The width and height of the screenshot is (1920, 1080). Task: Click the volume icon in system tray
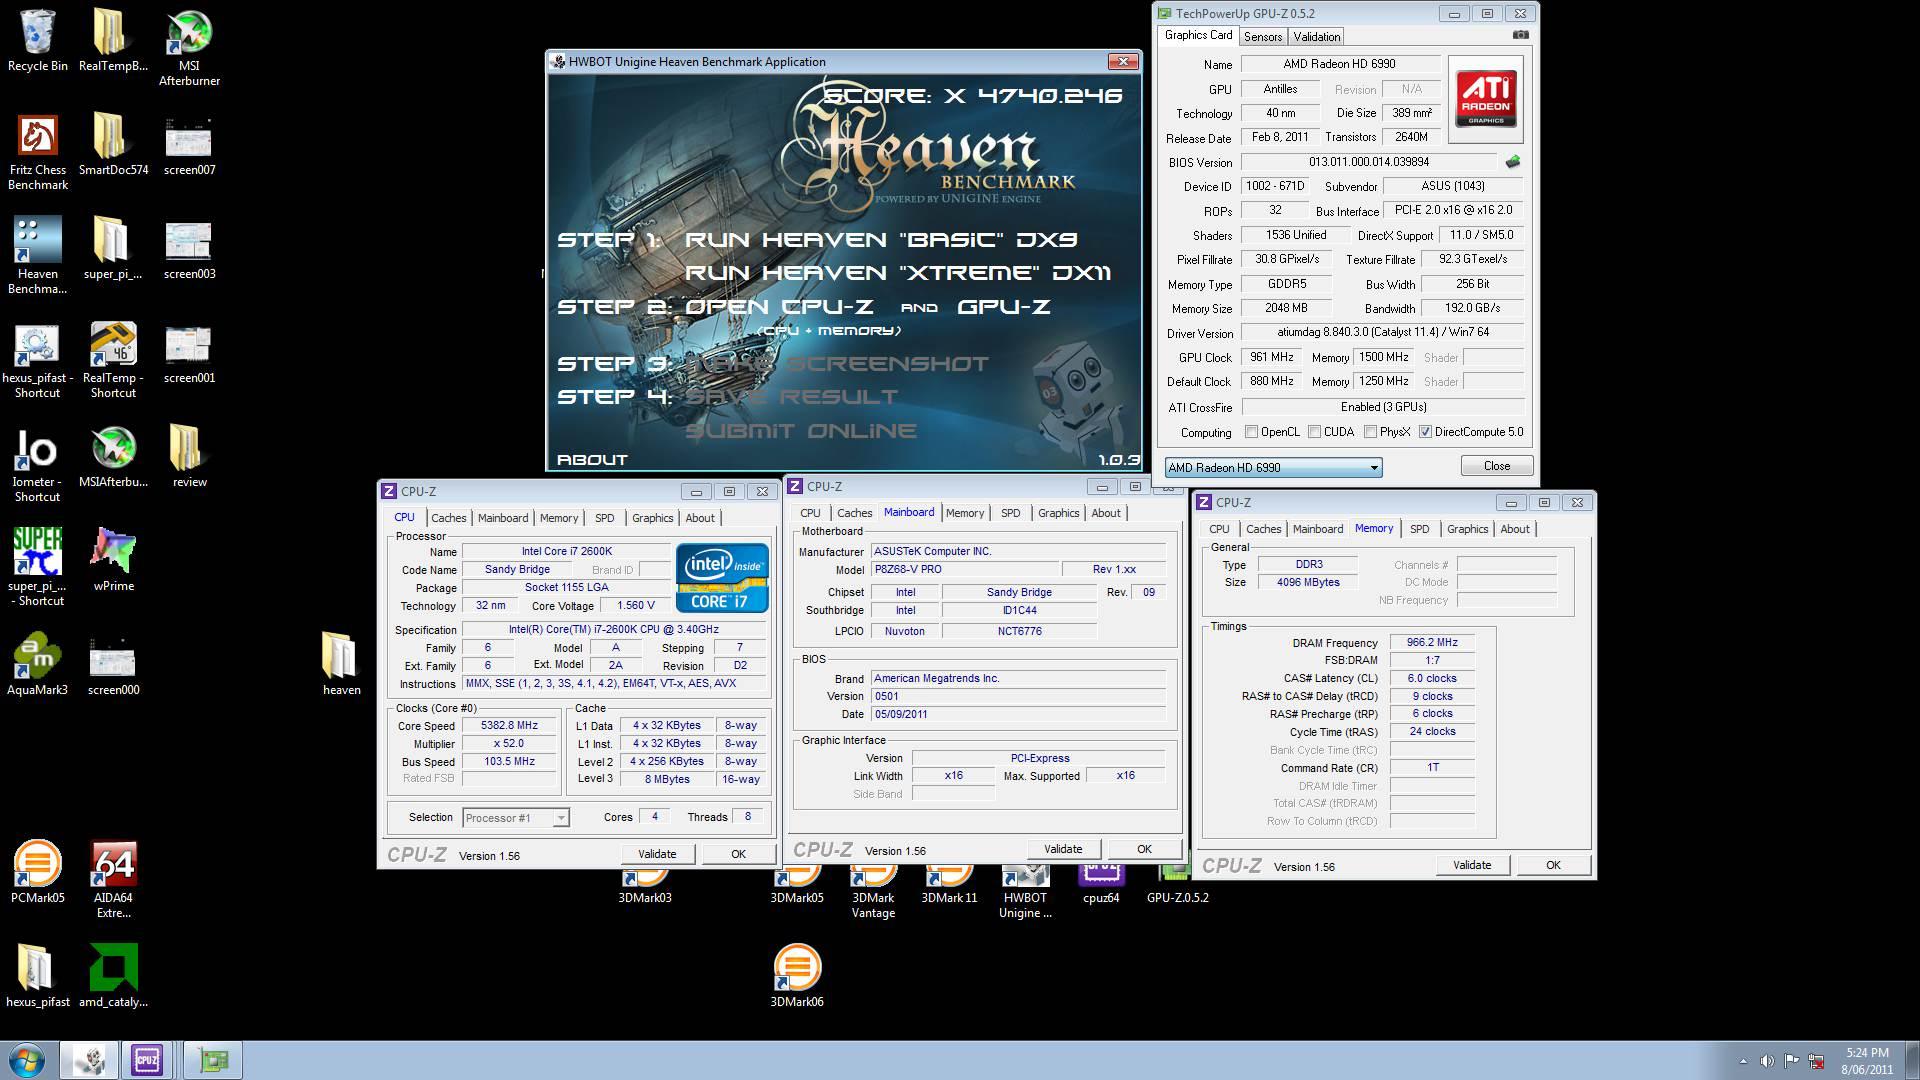click(x=1767, y=1061)
